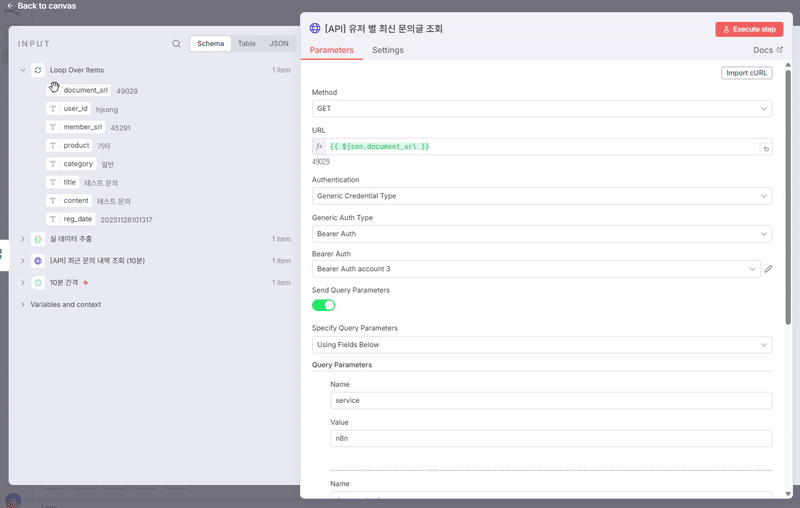The height and width of the screenshot is (508, 800).
Task: Click the query parameter Value field containing n8n
Action: point(551,438)
